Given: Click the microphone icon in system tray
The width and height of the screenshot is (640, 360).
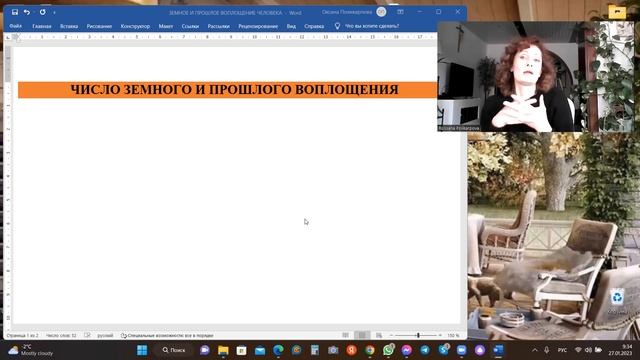Looking at the screenshot, I should pos(547,350).
